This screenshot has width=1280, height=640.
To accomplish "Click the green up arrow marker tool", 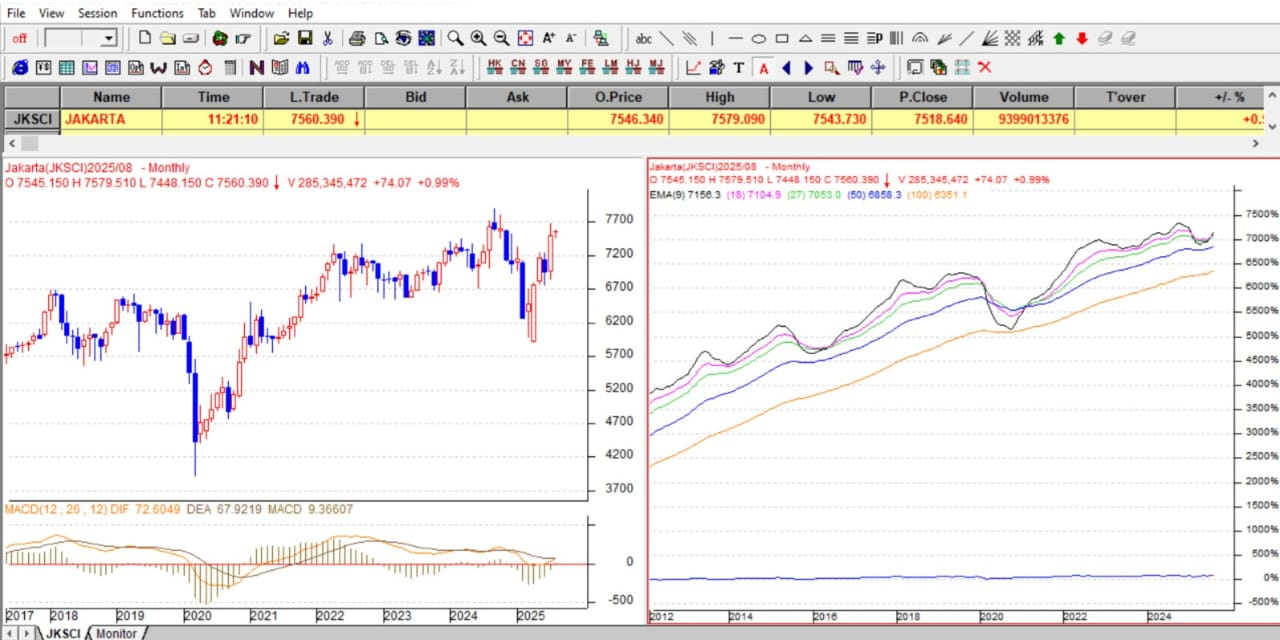I will 1058,38.
